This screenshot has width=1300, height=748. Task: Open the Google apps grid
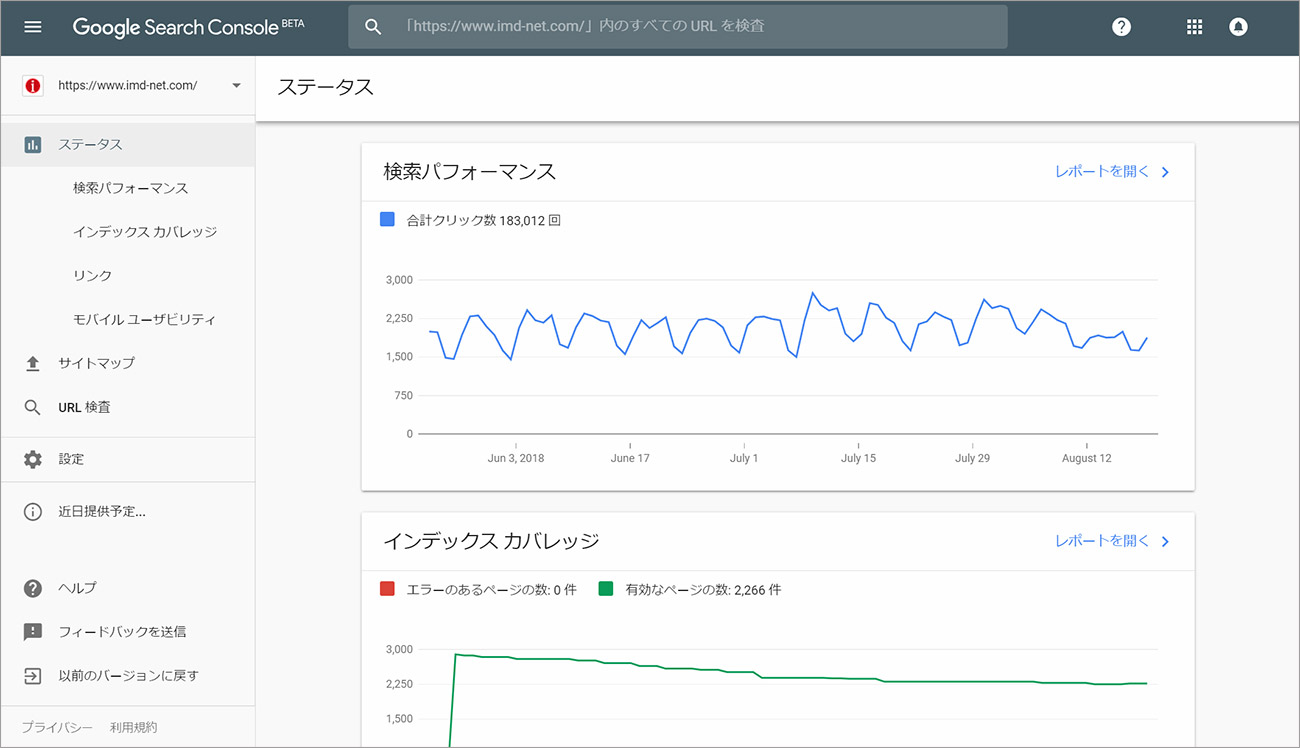(x=1194, y=27)
